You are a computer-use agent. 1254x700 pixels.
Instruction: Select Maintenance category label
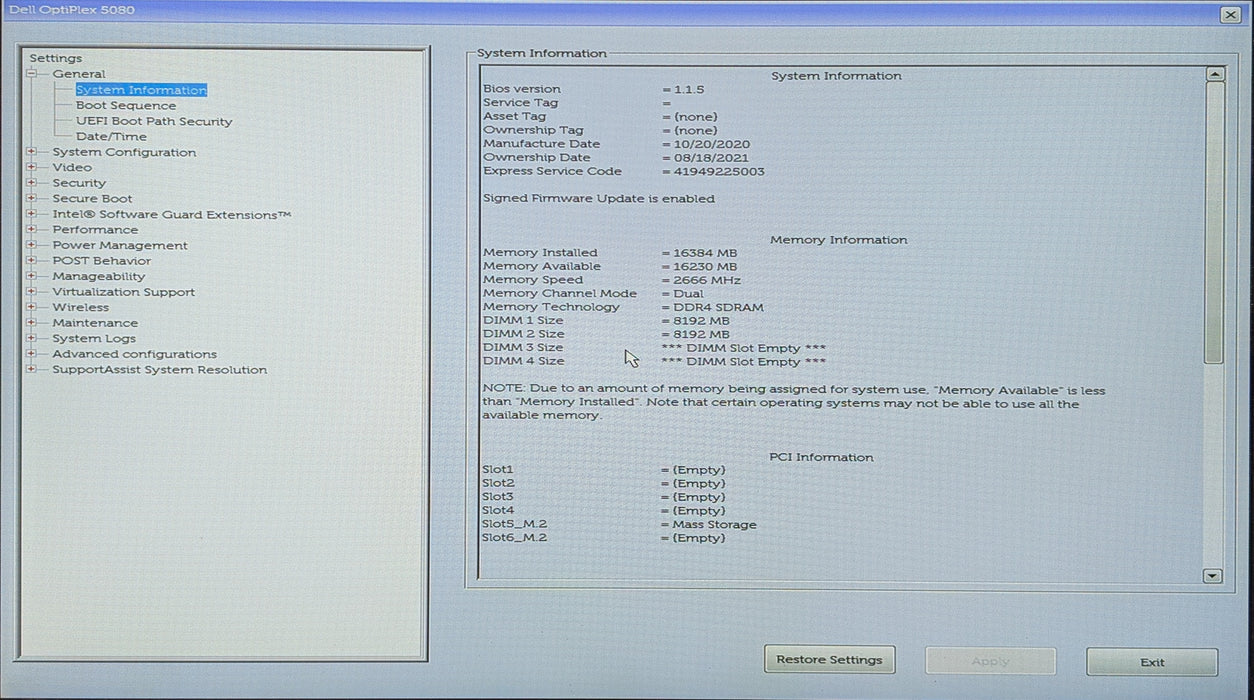pyautogui.click(x=95, y=323)
